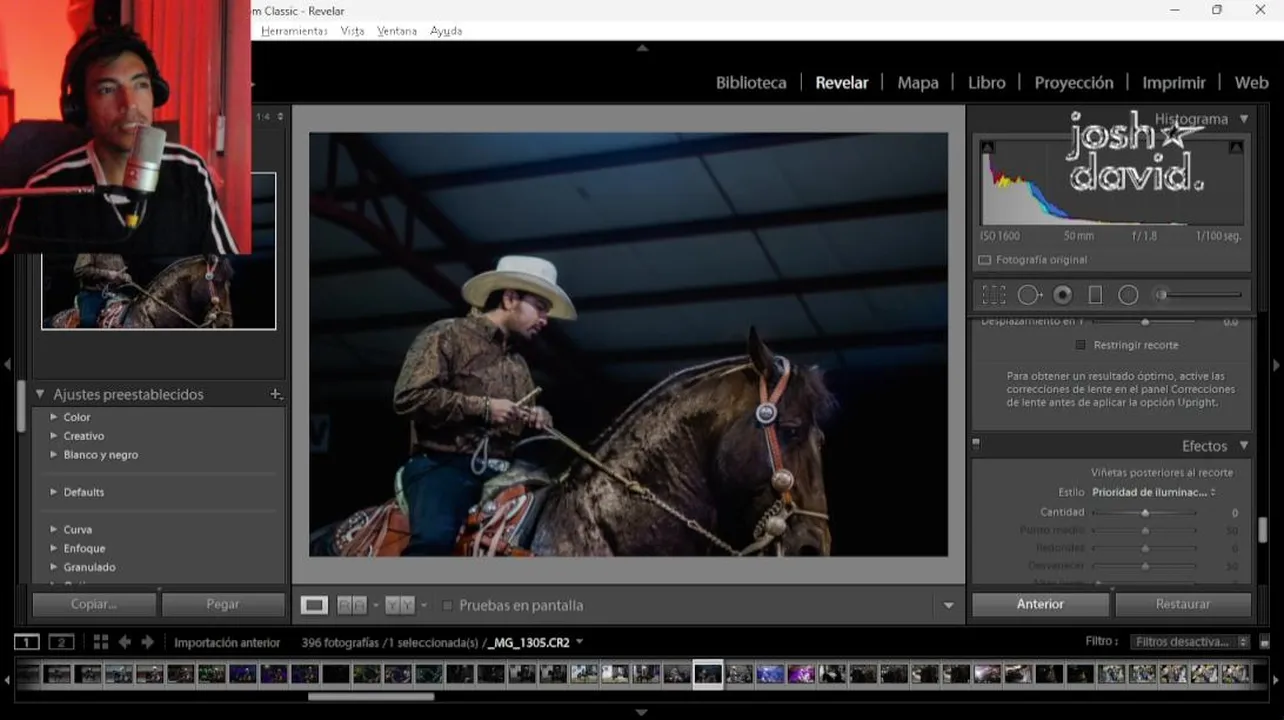Add a new preset with plus icon
Image resolution: width=1284 pixels, height=720 pixels.
tap(276, 394)
